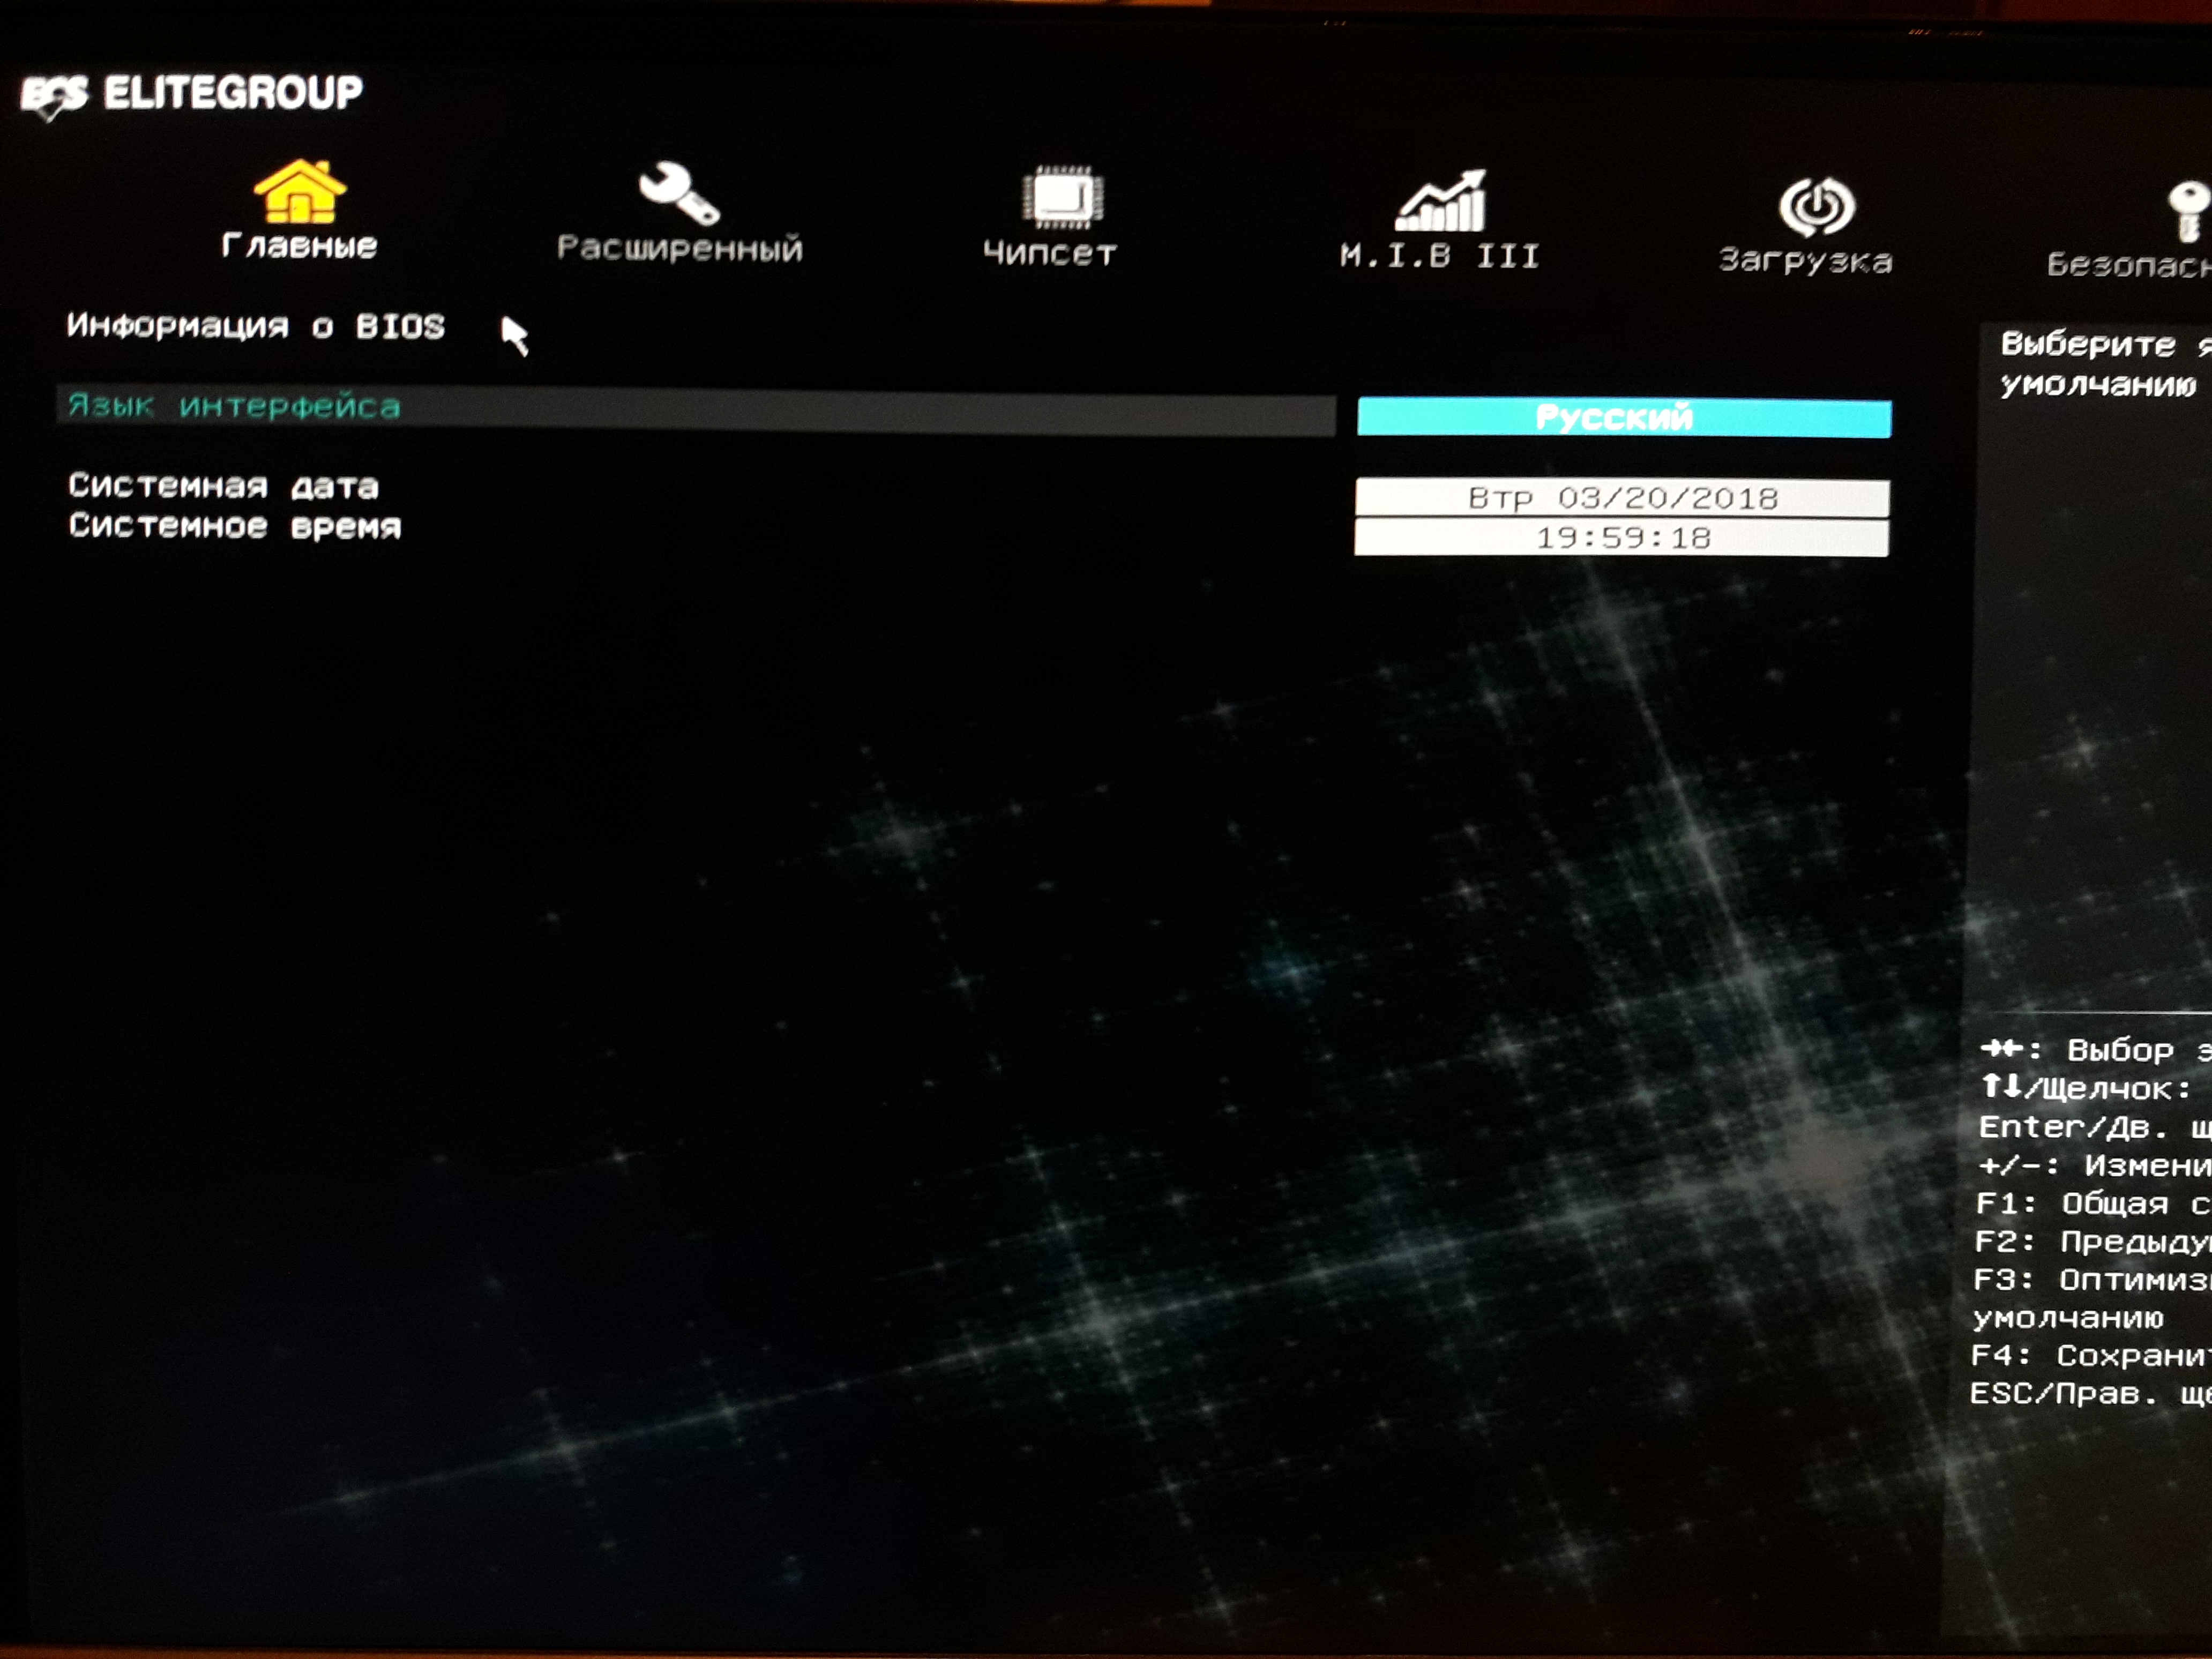Switch to the Главные tab label
The height and width of the screenshot is (1659, 2212).
pos(299,245)
